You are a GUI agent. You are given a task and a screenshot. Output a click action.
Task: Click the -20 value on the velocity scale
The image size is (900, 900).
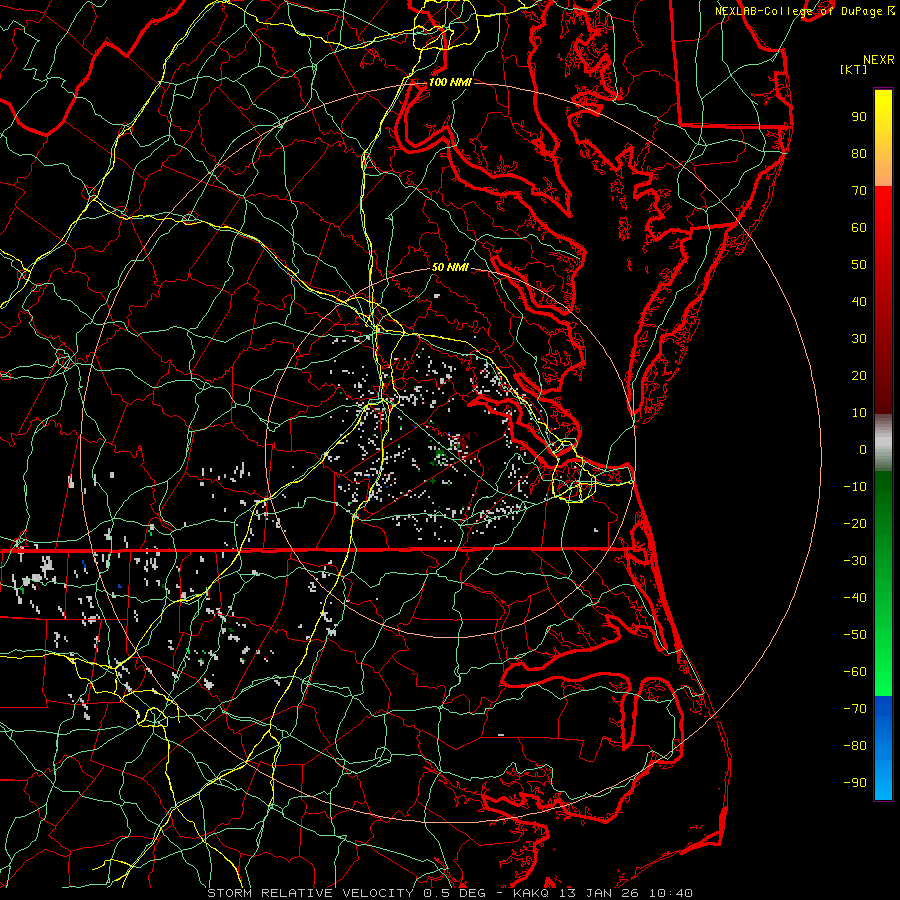[x=855, y=524]
